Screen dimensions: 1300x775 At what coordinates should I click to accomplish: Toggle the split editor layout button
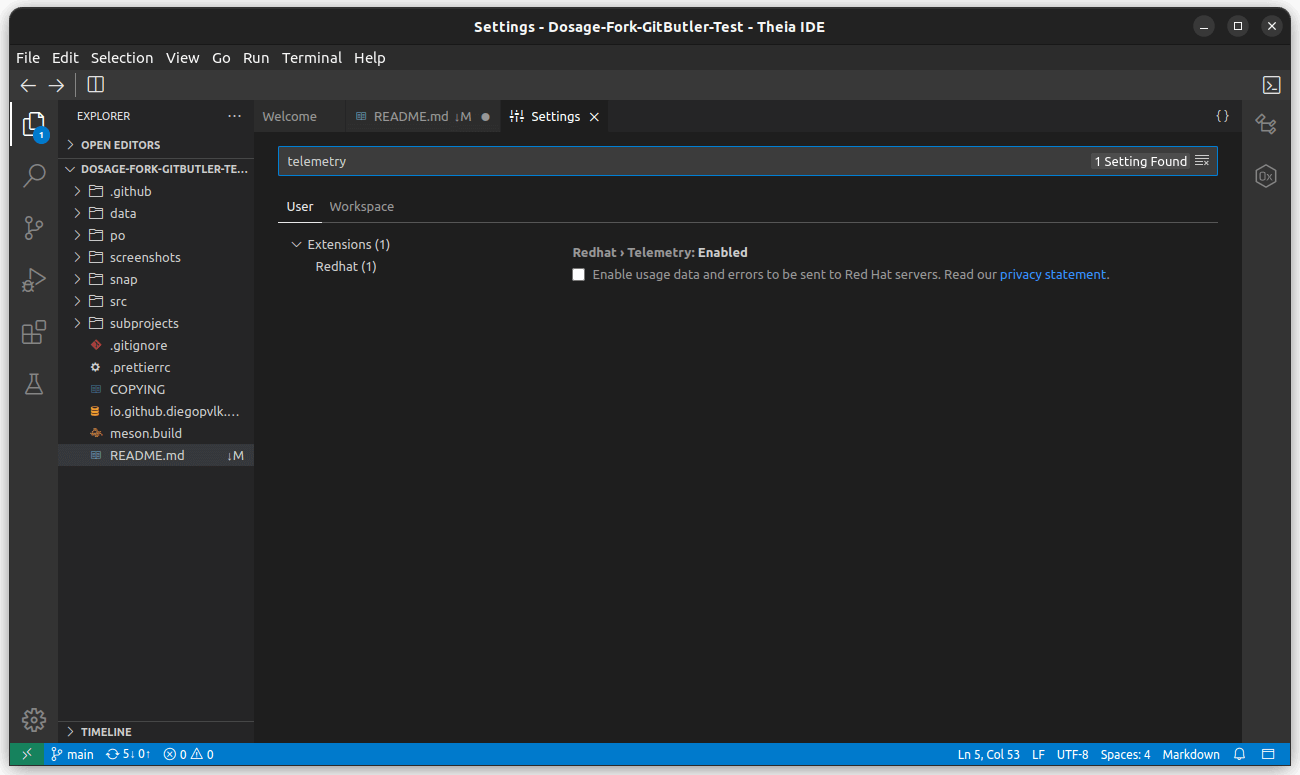(x=95, y=84)
